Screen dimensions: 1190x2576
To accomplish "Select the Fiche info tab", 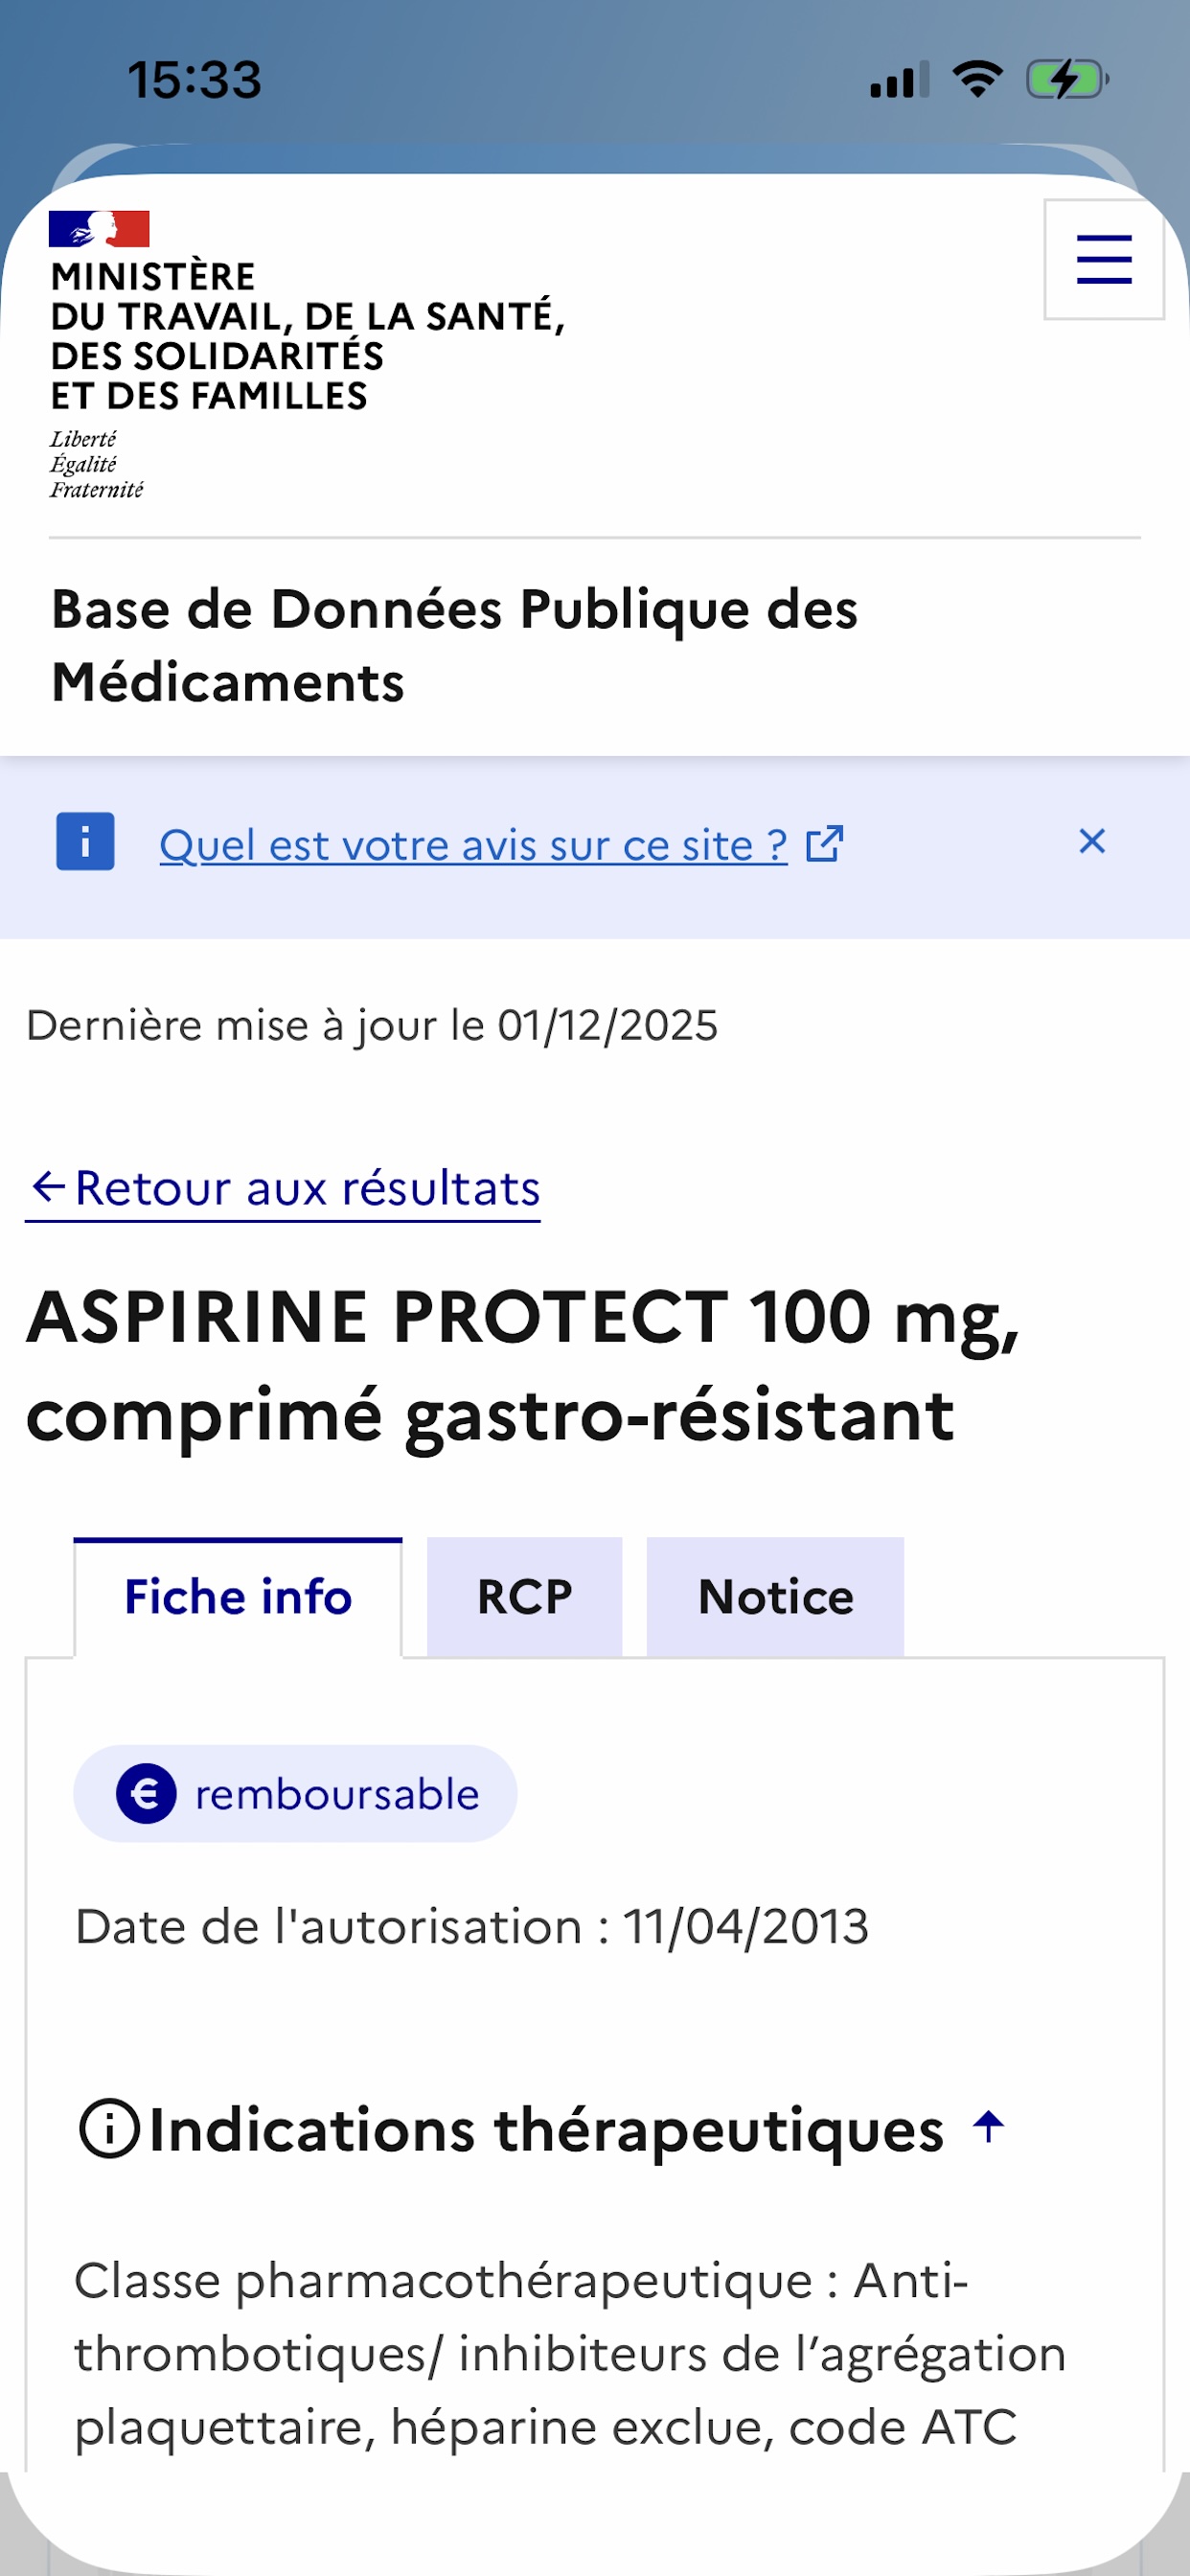I will [238, 1596].
